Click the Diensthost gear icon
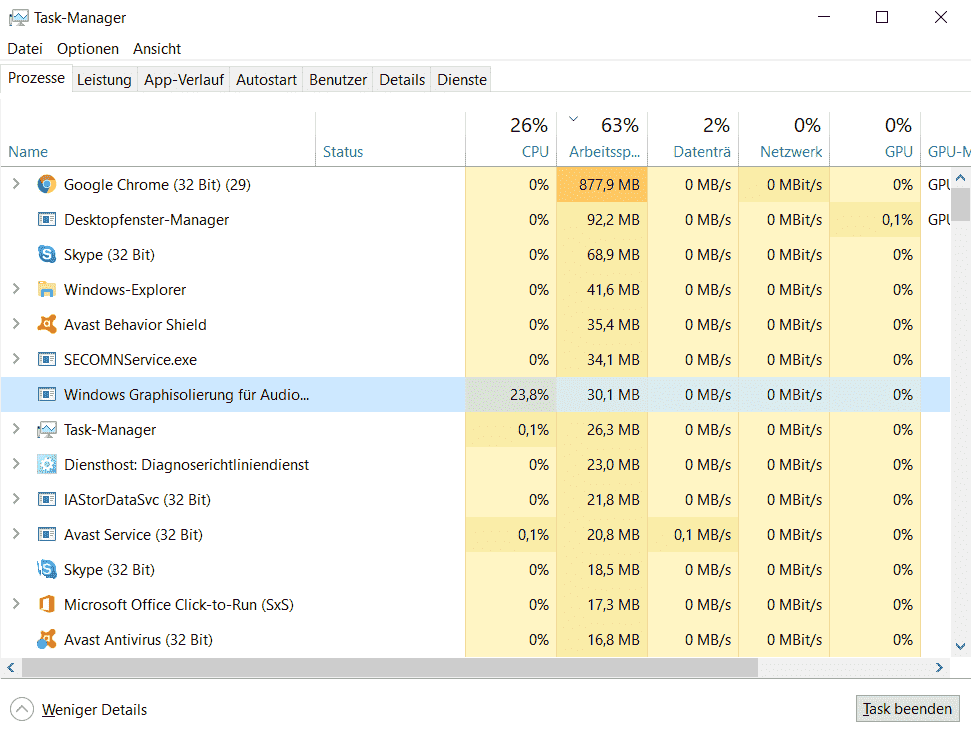The height and width of the screenshot is (739, 971). (46, 465)
